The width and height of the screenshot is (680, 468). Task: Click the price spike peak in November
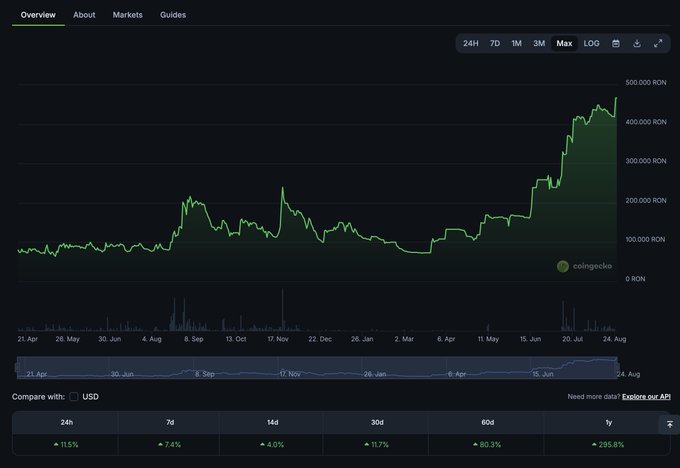pos(283,188)
